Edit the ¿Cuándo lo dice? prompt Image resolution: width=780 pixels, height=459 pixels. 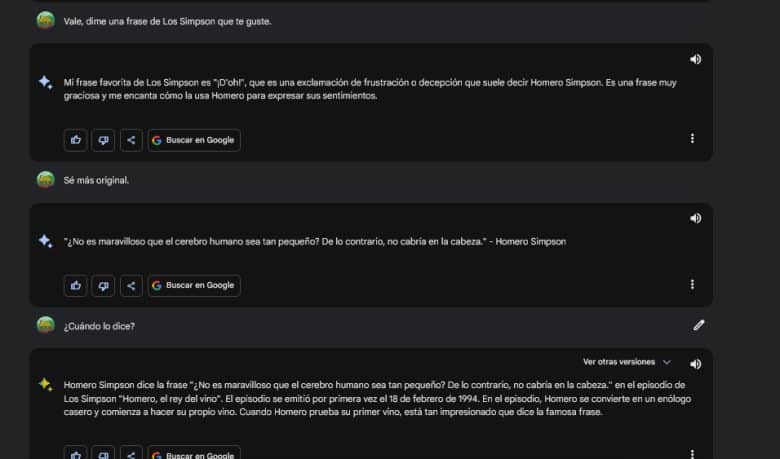[x=698, y=325]
